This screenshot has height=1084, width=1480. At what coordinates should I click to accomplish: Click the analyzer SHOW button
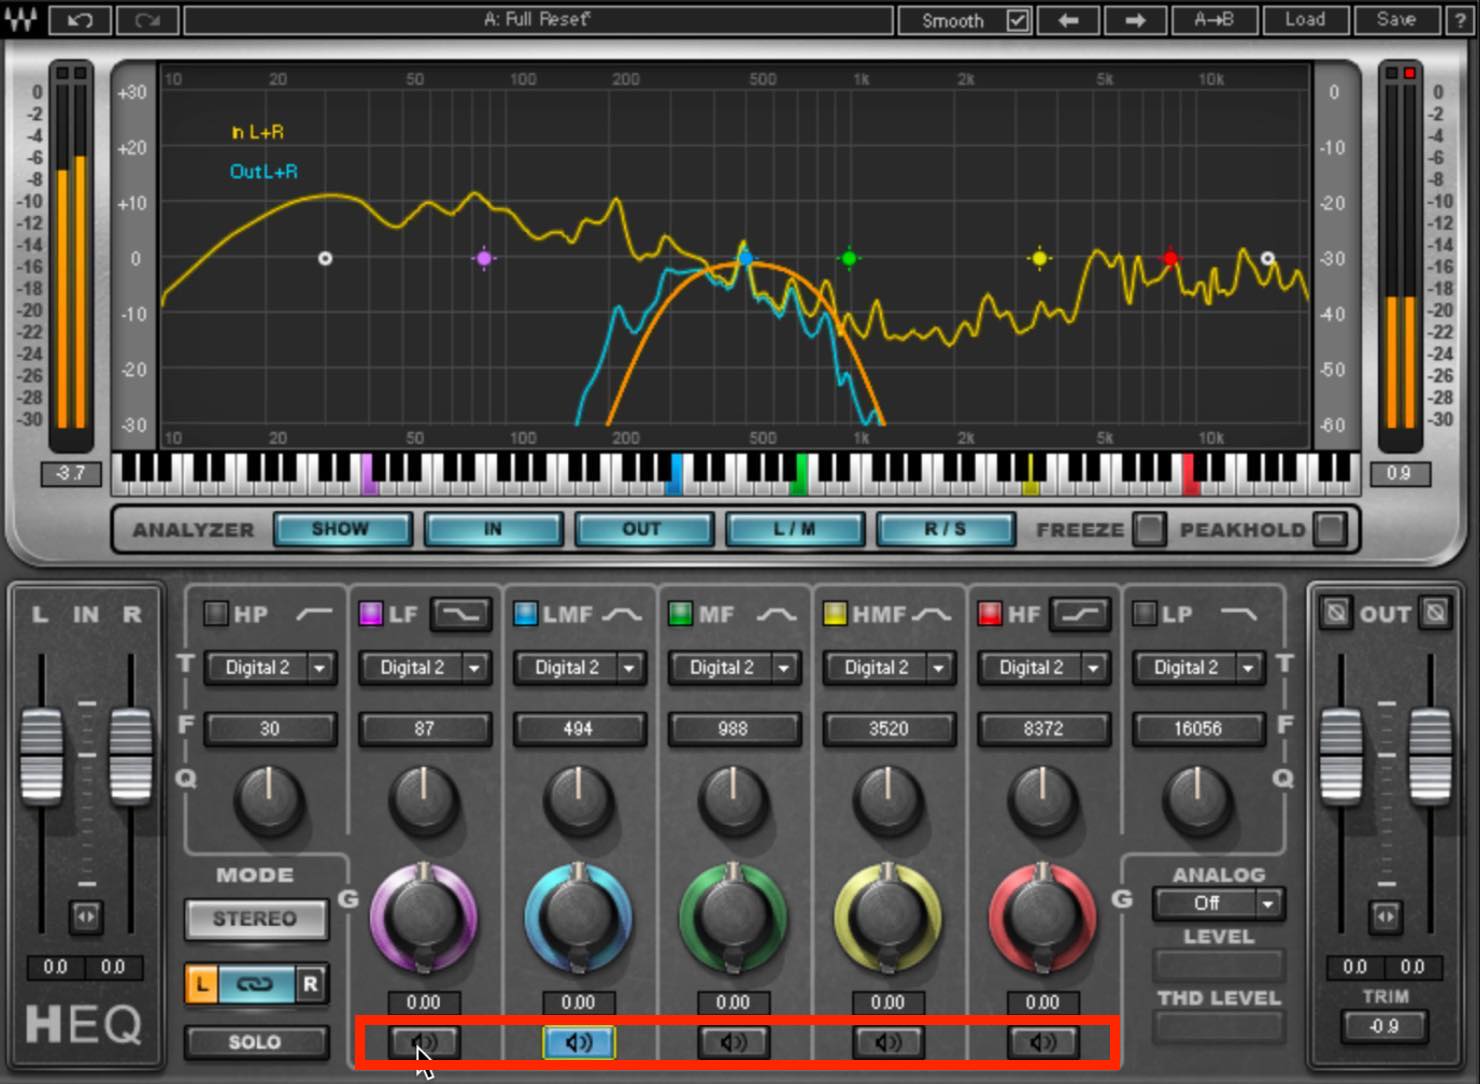[341, 529]
